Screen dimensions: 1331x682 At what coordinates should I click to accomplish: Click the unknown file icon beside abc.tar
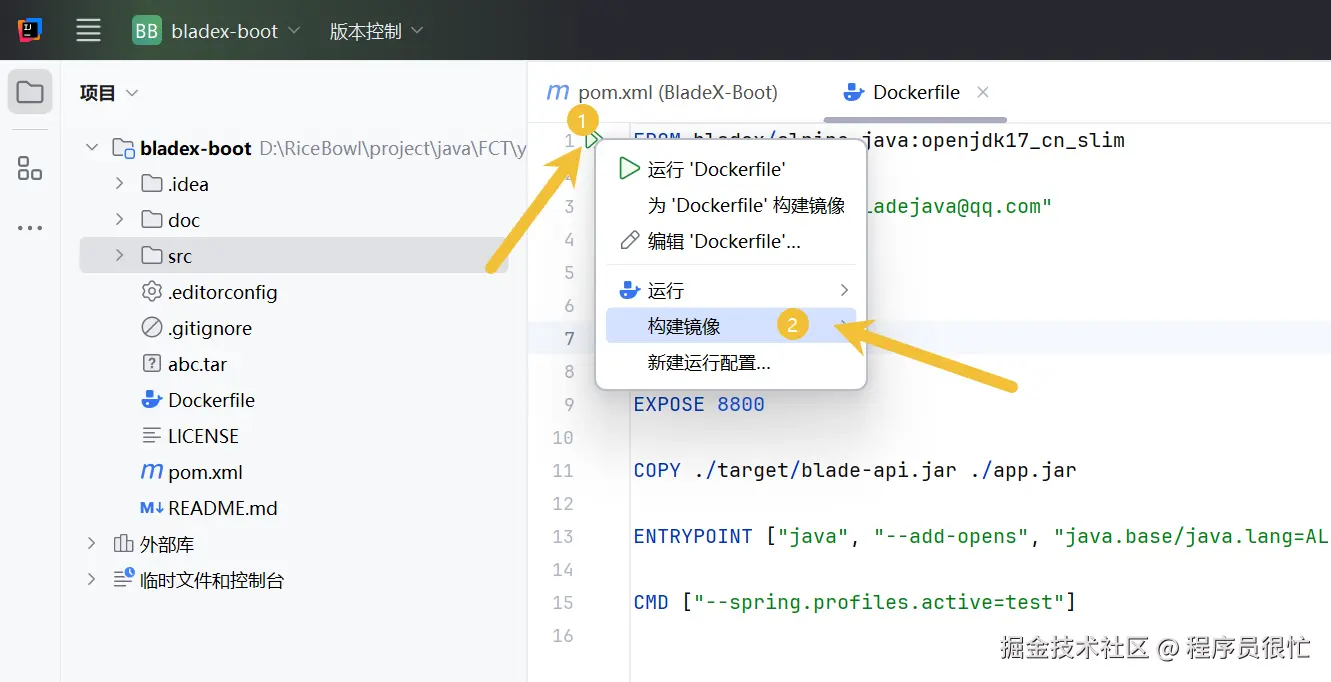(152, 364)
